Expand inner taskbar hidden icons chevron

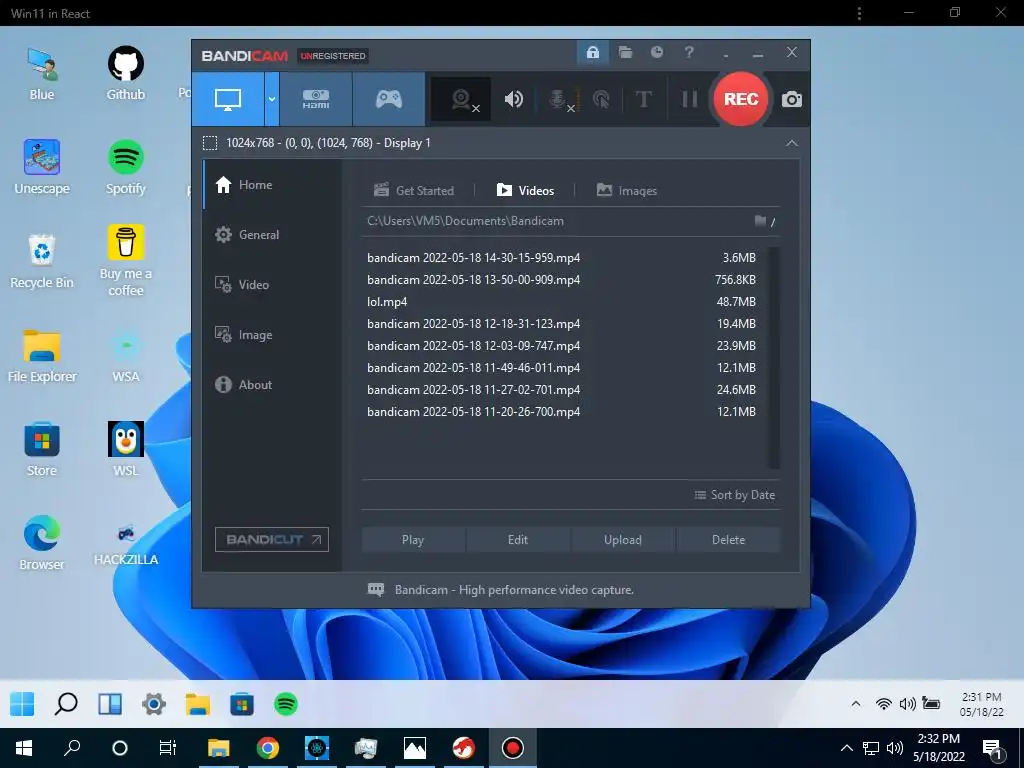(856, 703)
